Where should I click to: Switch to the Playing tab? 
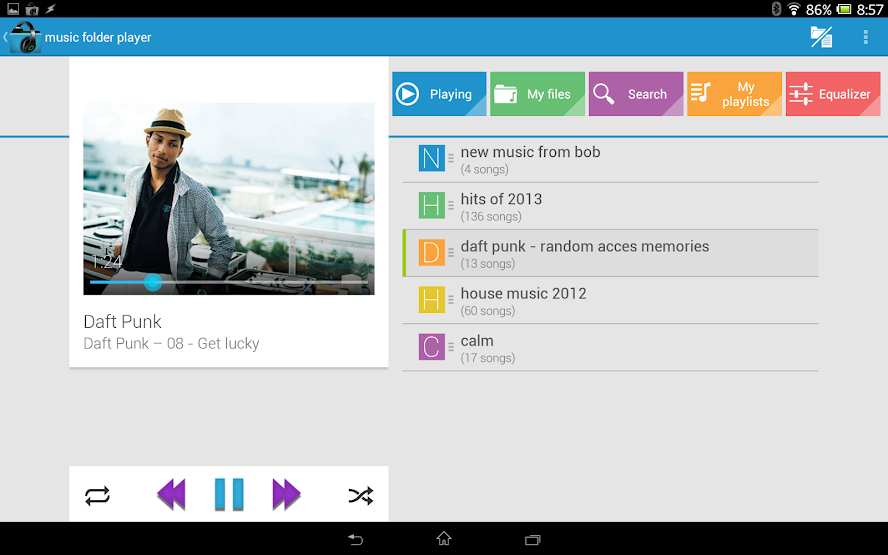tap(439, 94)
